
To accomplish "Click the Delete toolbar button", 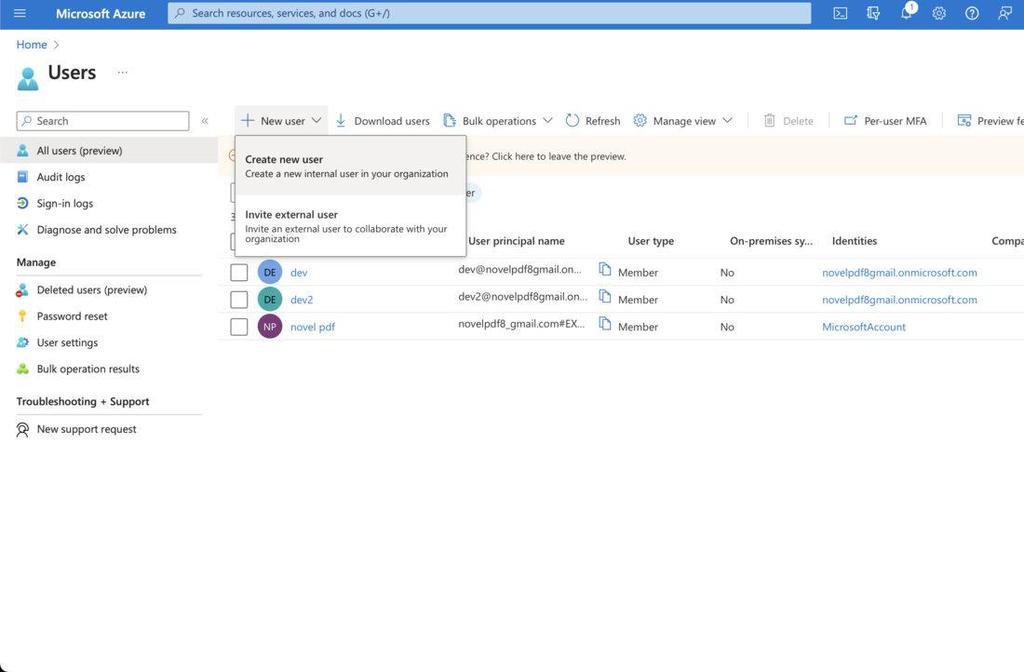I will 788,121.
